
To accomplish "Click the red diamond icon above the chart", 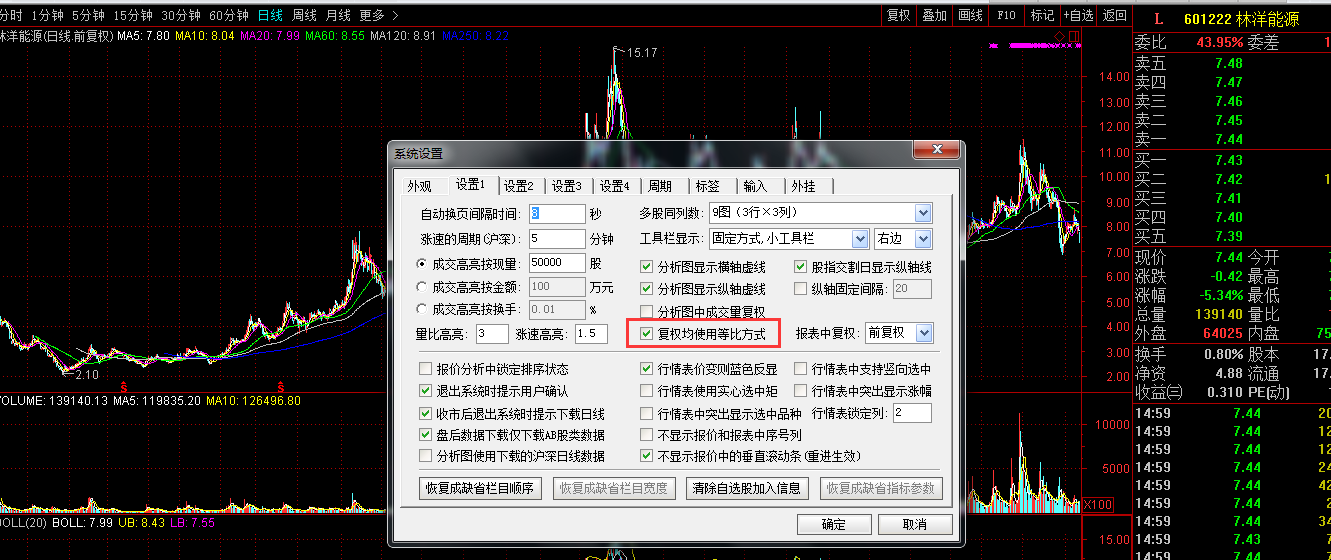I will [x=1060, y=37].
